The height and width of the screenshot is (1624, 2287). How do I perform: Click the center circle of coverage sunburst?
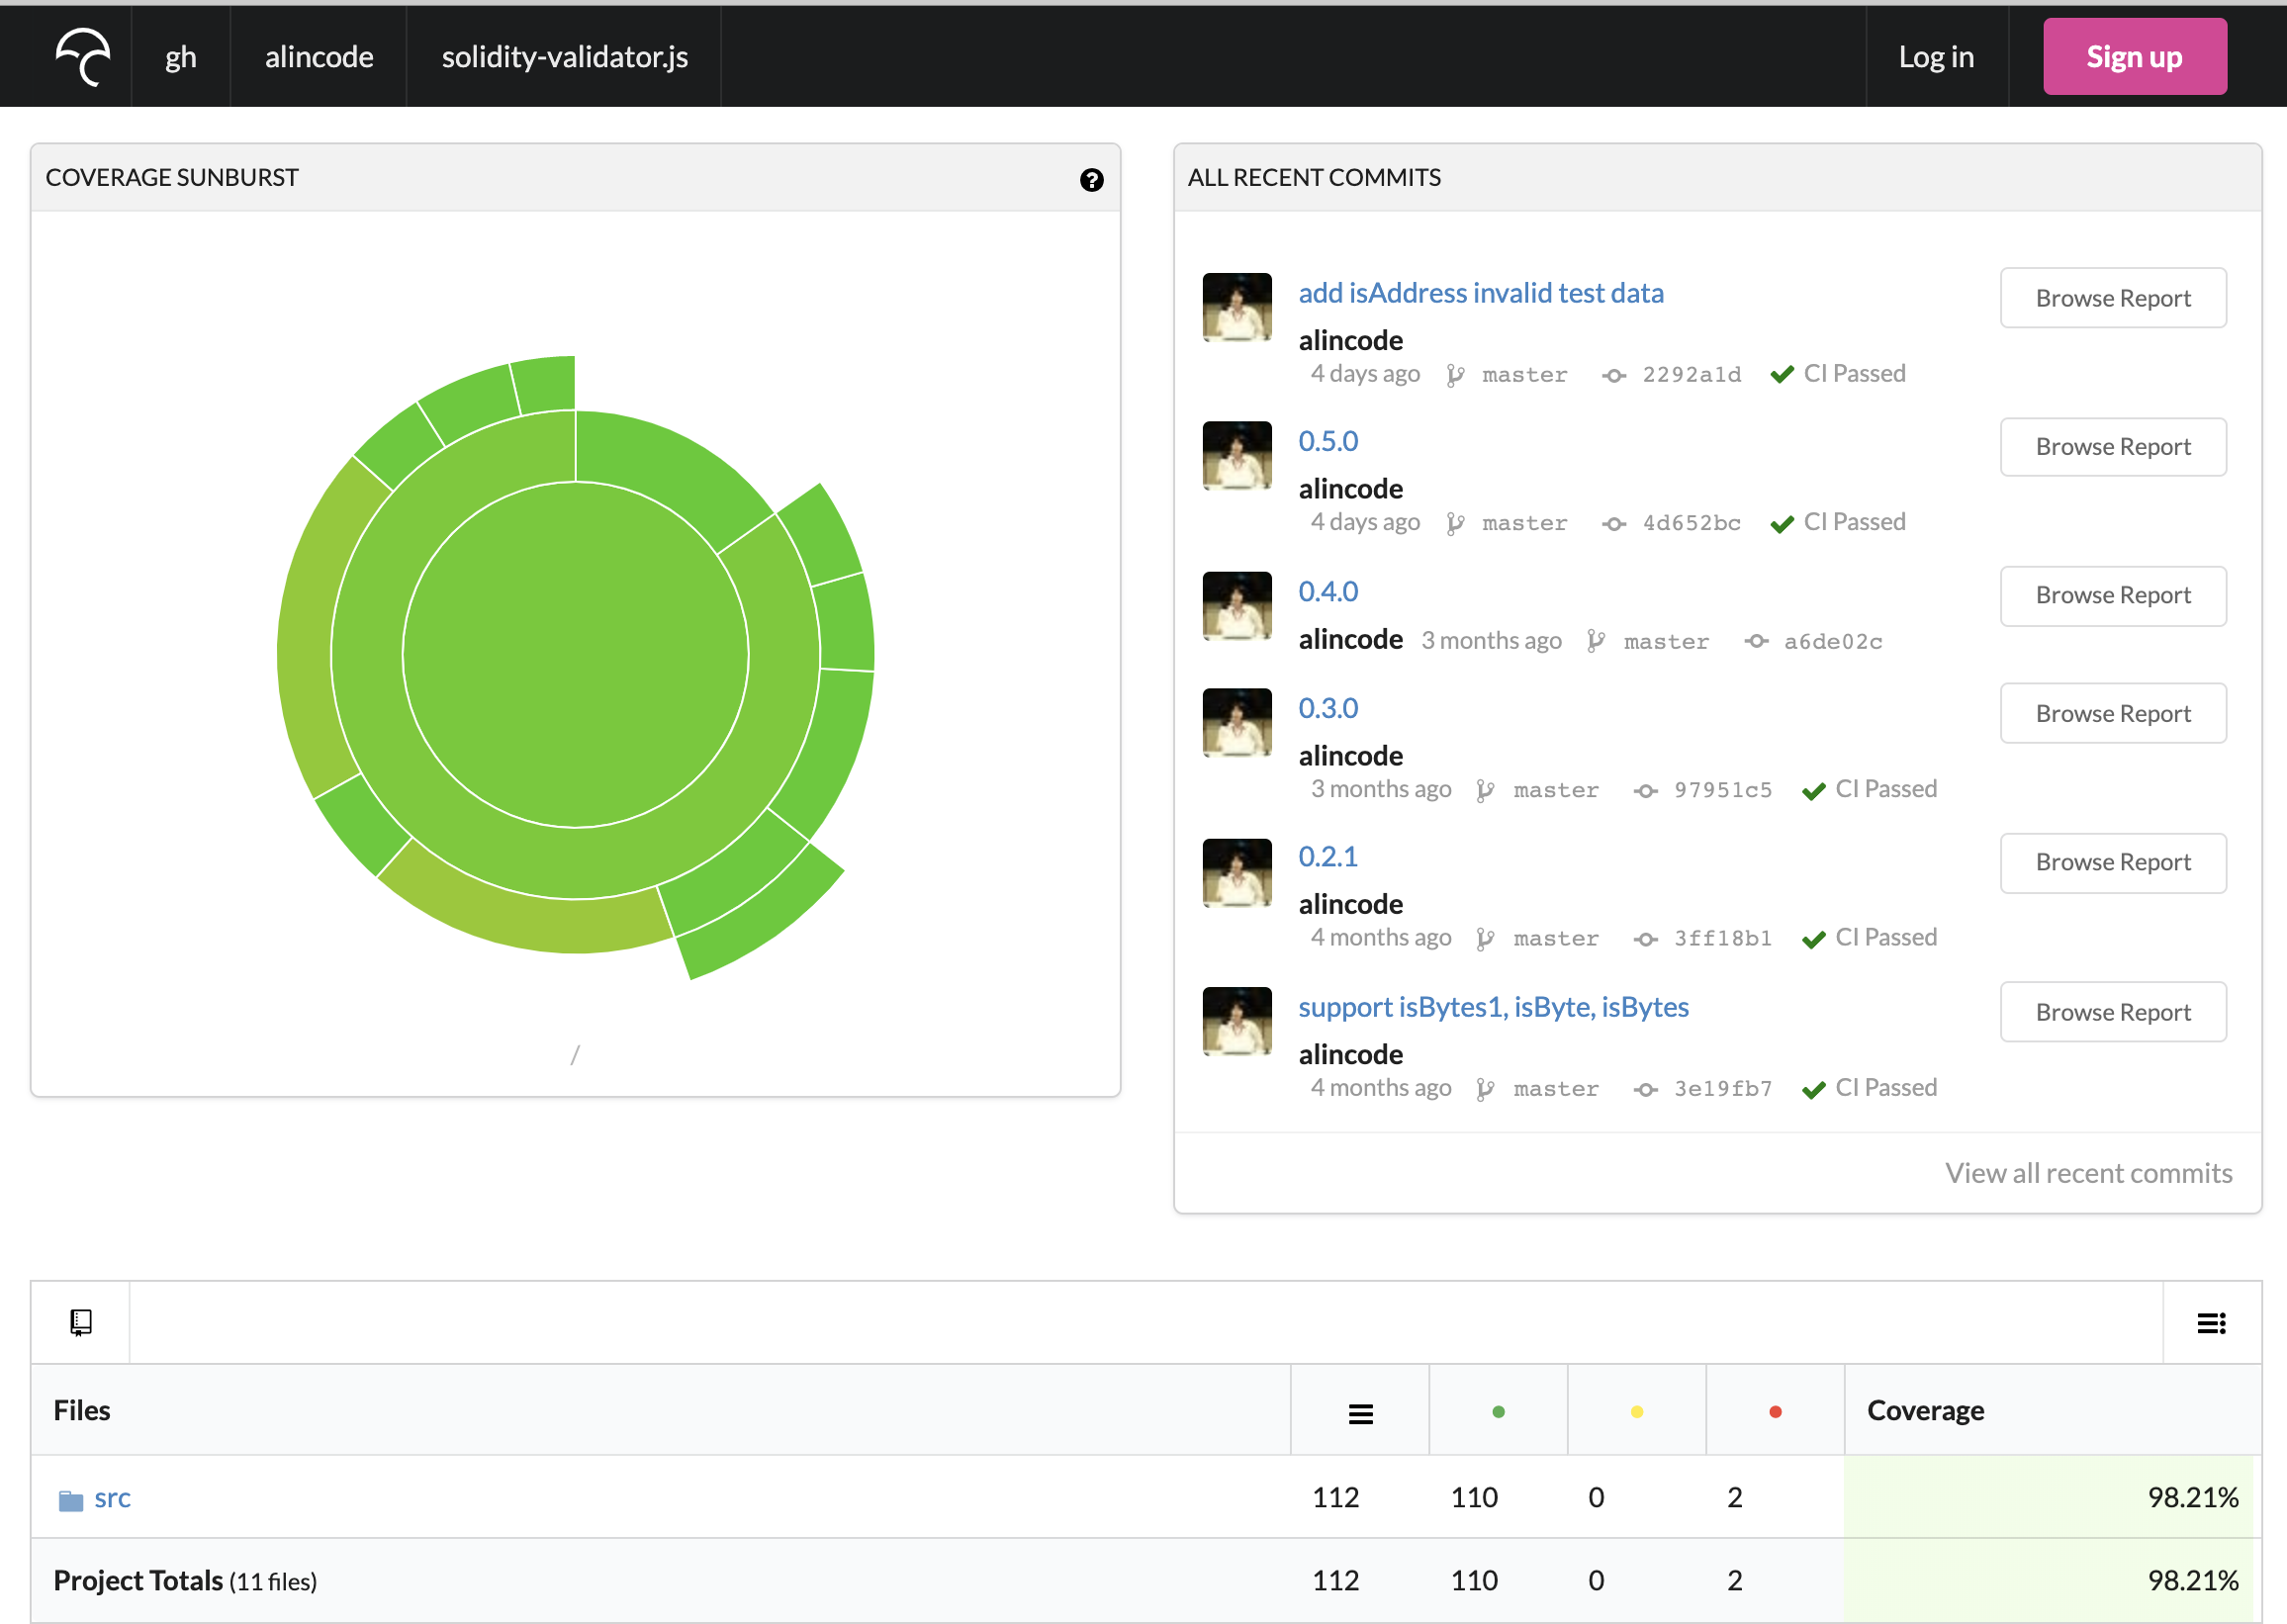point(575,655)
